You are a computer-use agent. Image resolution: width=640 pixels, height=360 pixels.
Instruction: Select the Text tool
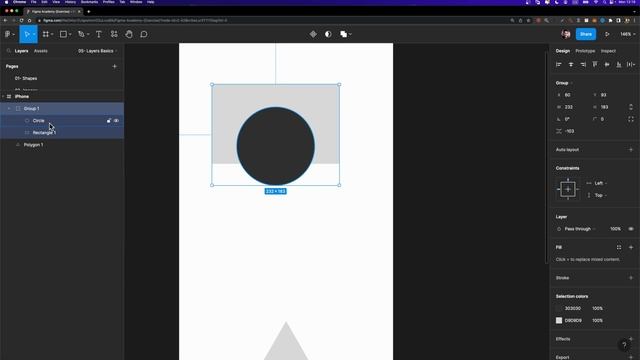point(99,34)
